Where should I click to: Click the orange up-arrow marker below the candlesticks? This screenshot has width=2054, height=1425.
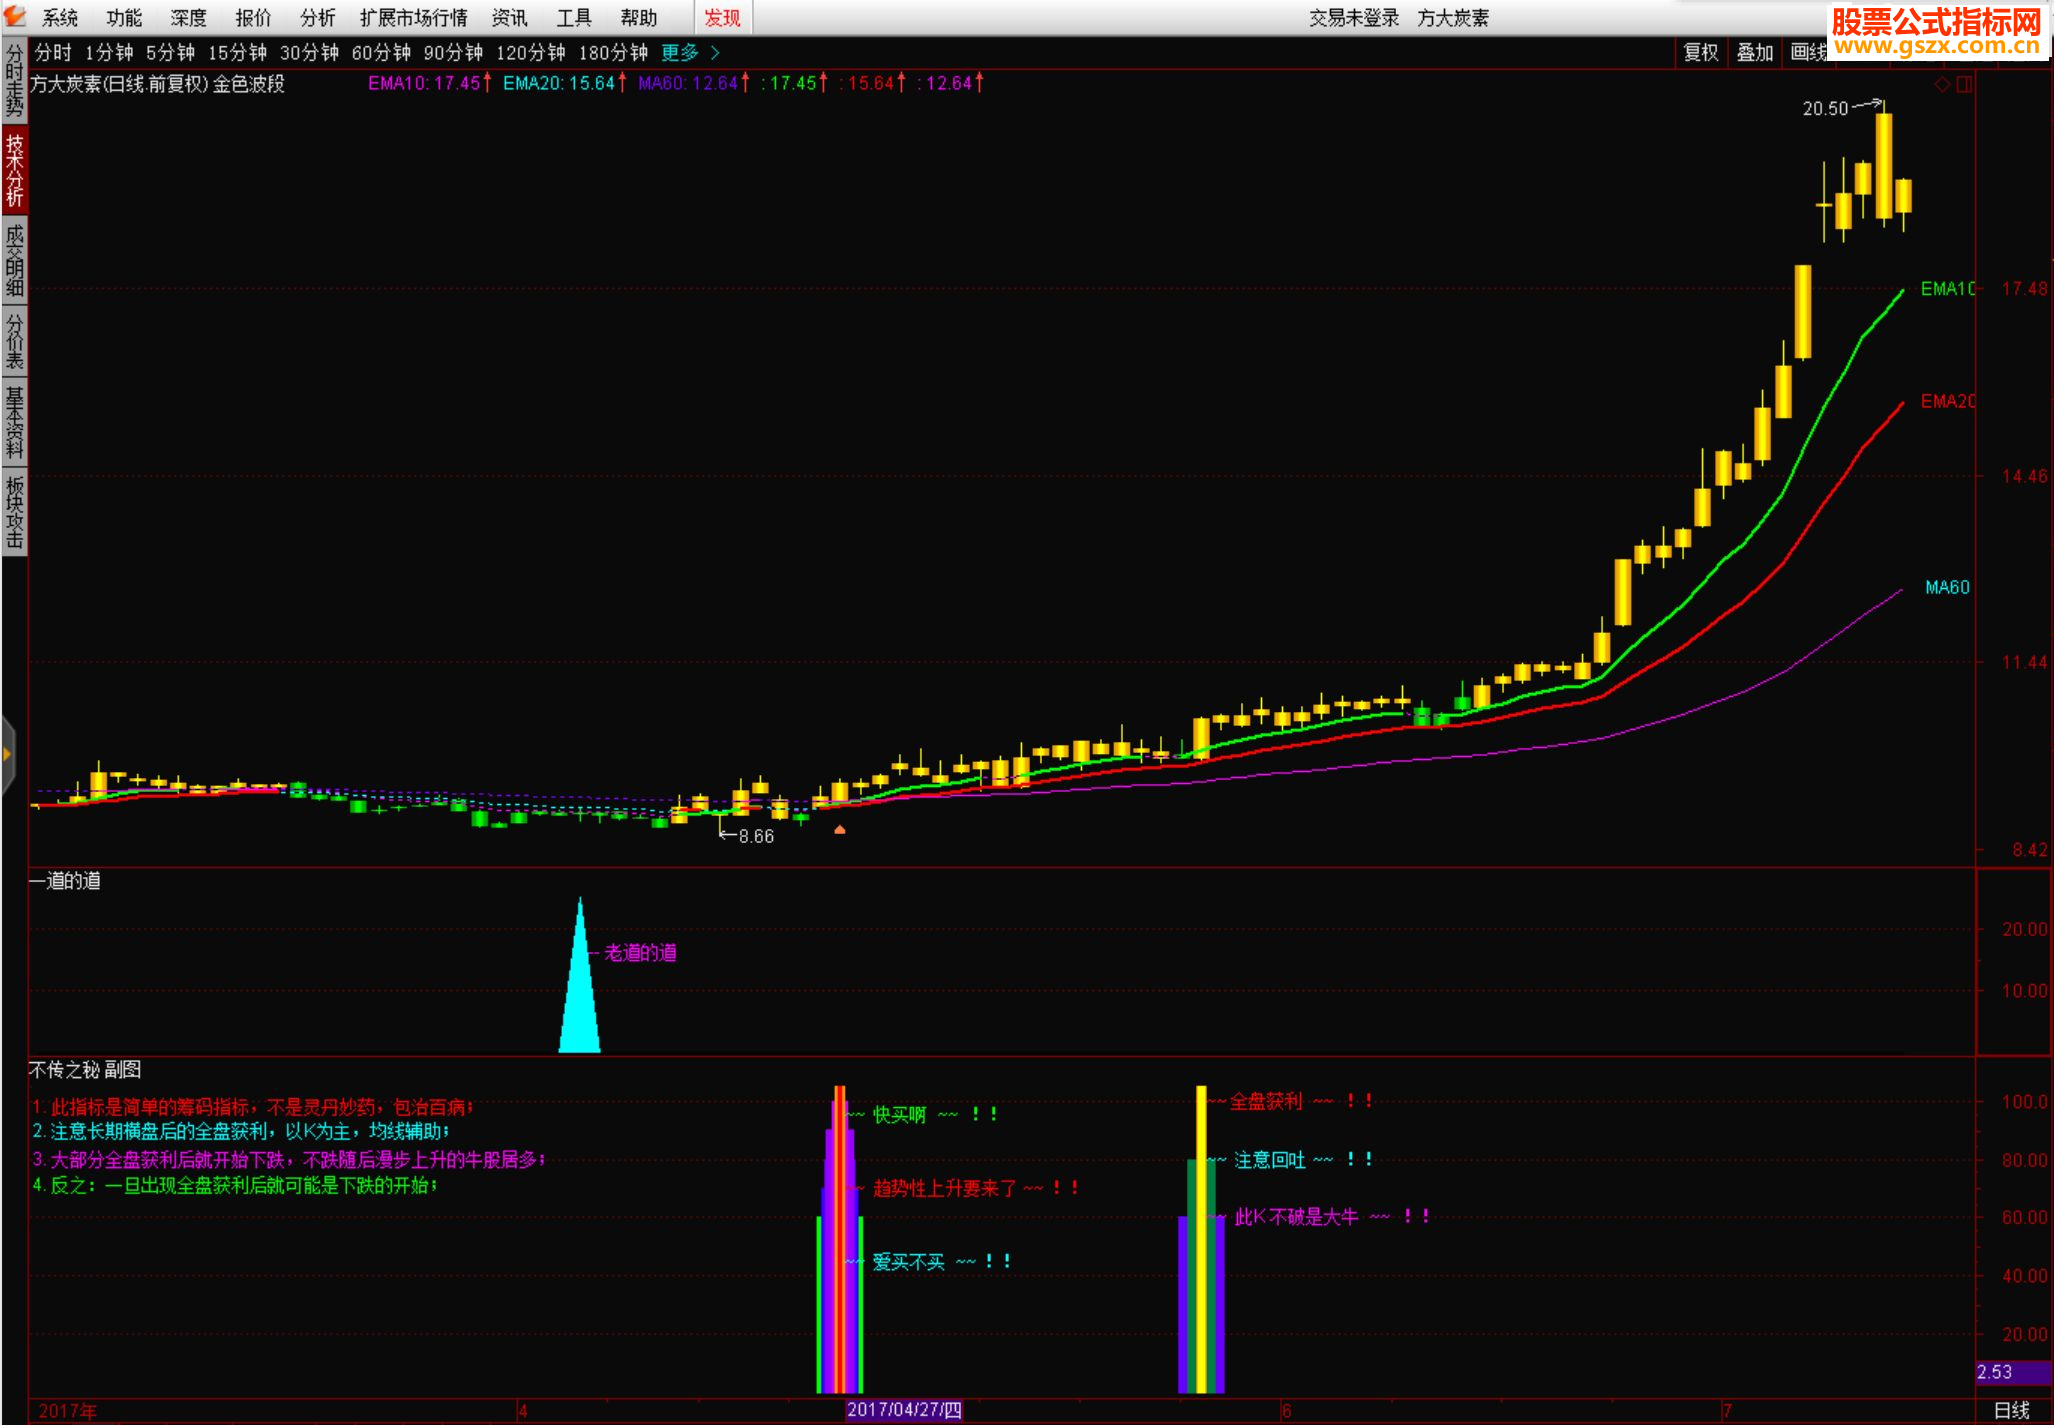tap(840, 829)
